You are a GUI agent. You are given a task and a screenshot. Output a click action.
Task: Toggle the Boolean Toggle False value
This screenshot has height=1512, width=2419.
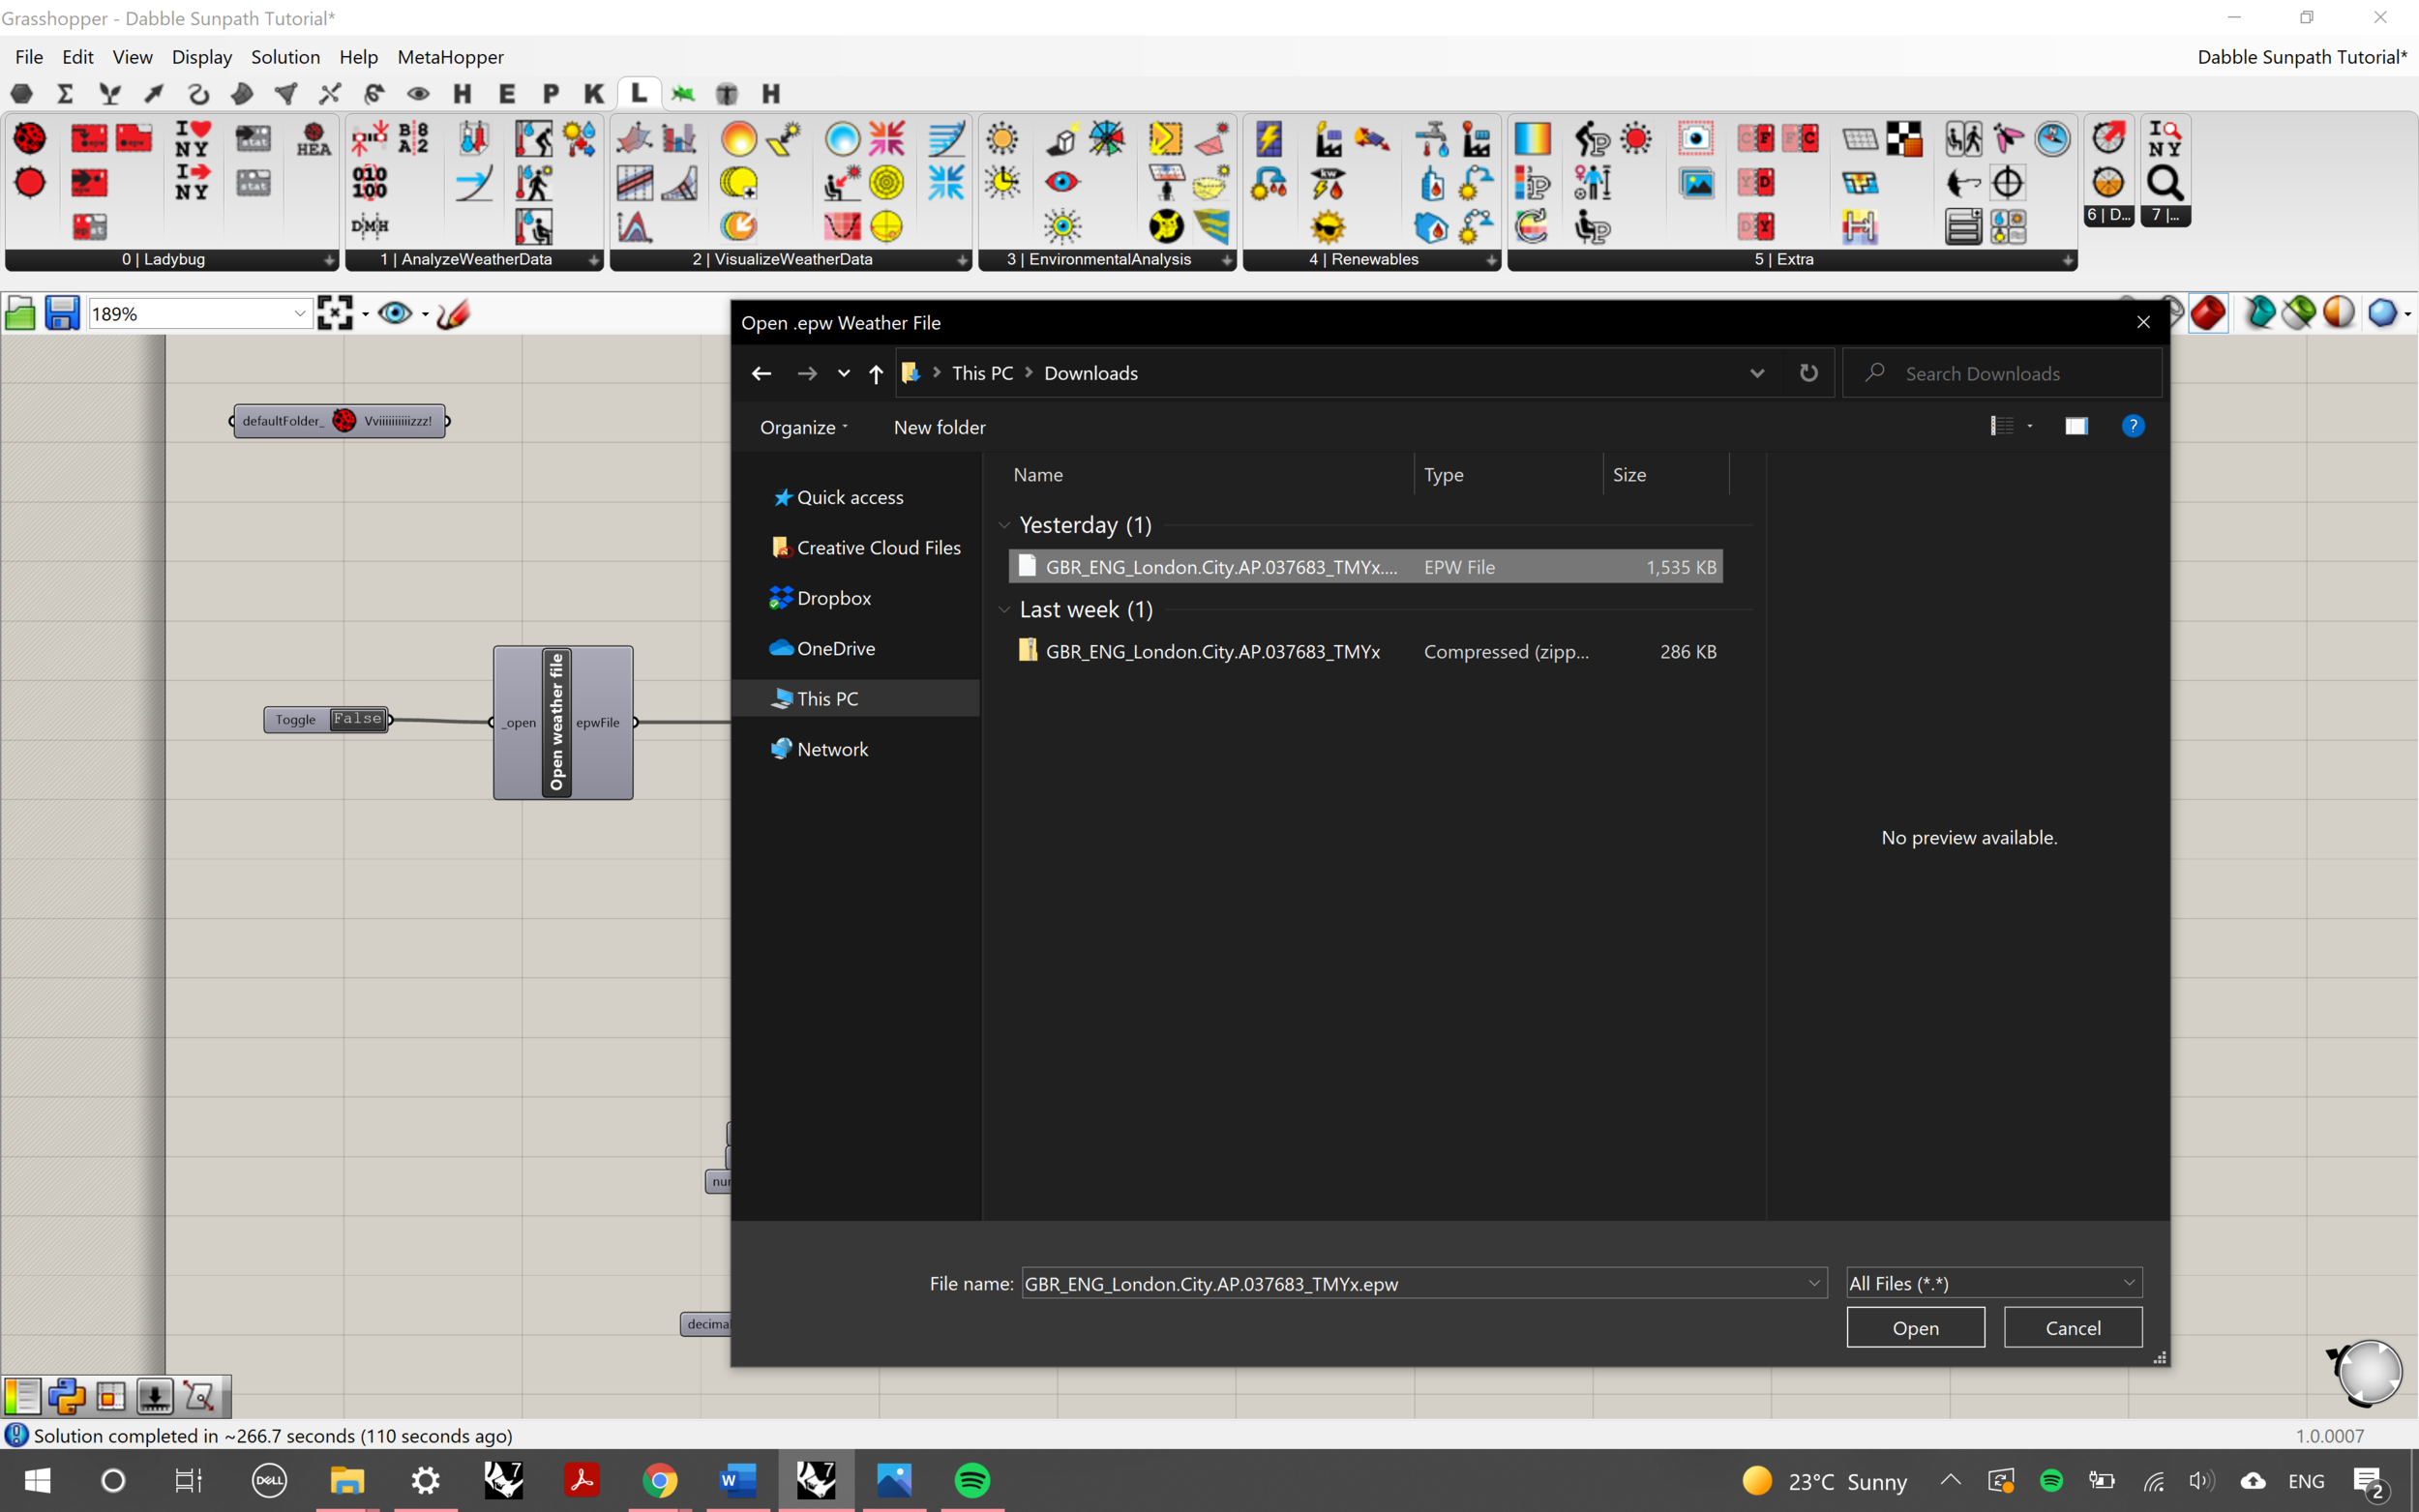[357, 719]
